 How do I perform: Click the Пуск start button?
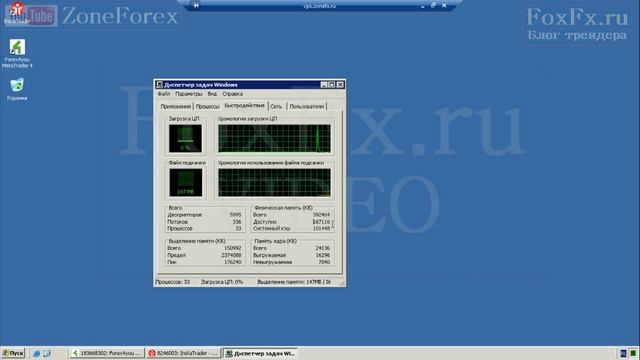click(x=13, y=353)
